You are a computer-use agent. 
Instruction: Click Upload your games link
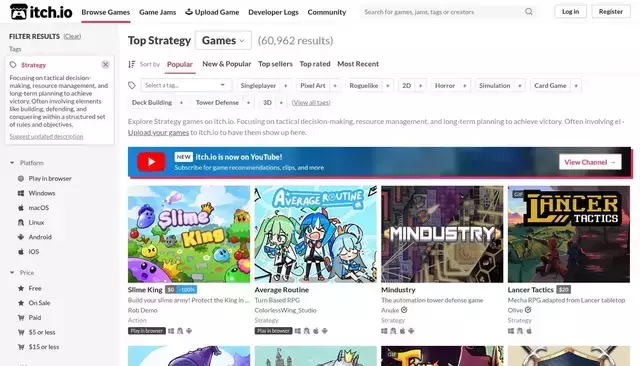pyautogui.click(x=158, y=132)
